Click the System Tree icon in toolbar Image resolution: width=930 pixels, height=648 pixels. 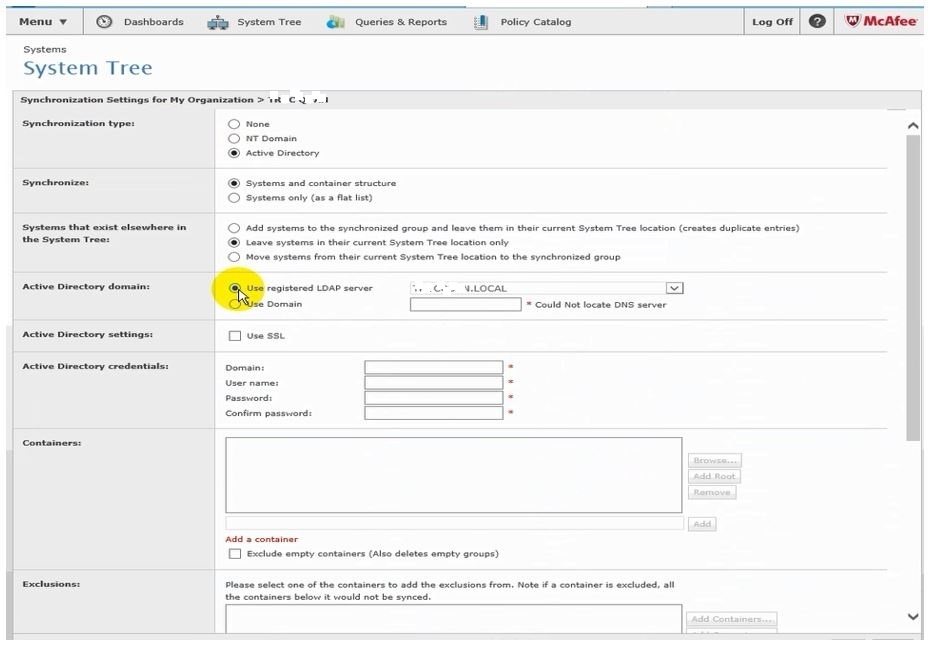point(218,22)
